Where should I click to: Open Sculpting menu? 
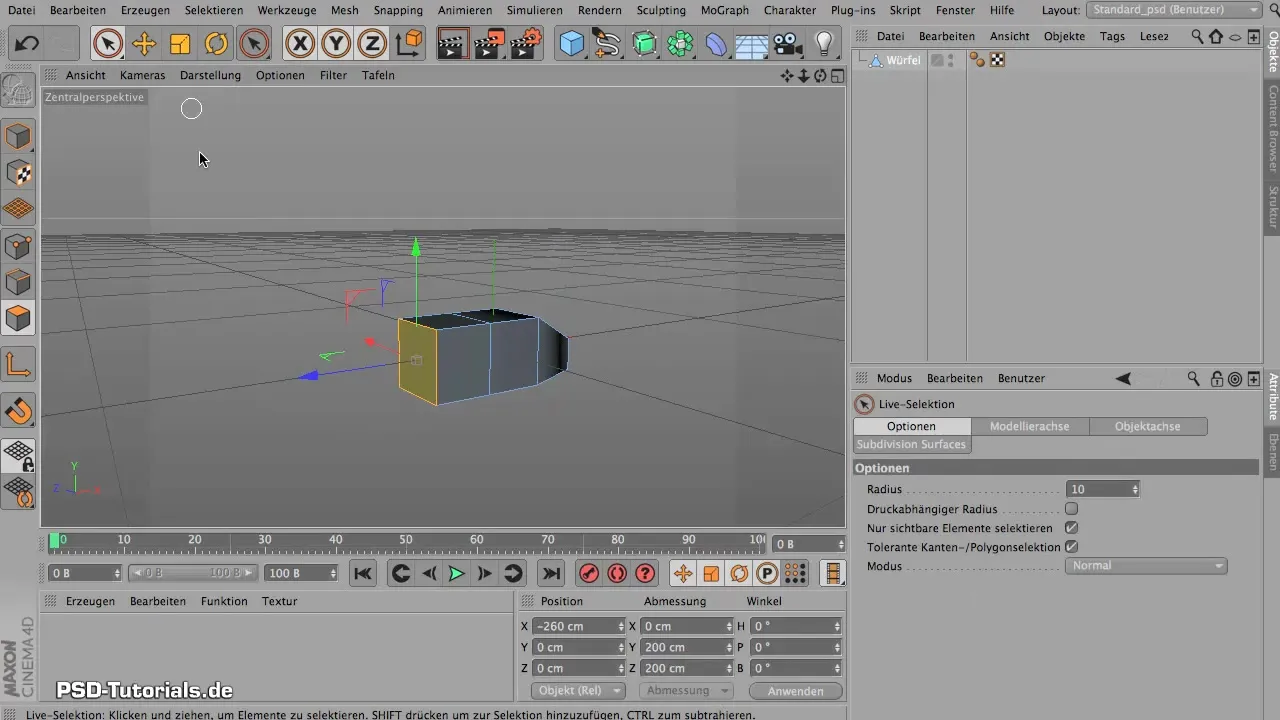(661, 10)
